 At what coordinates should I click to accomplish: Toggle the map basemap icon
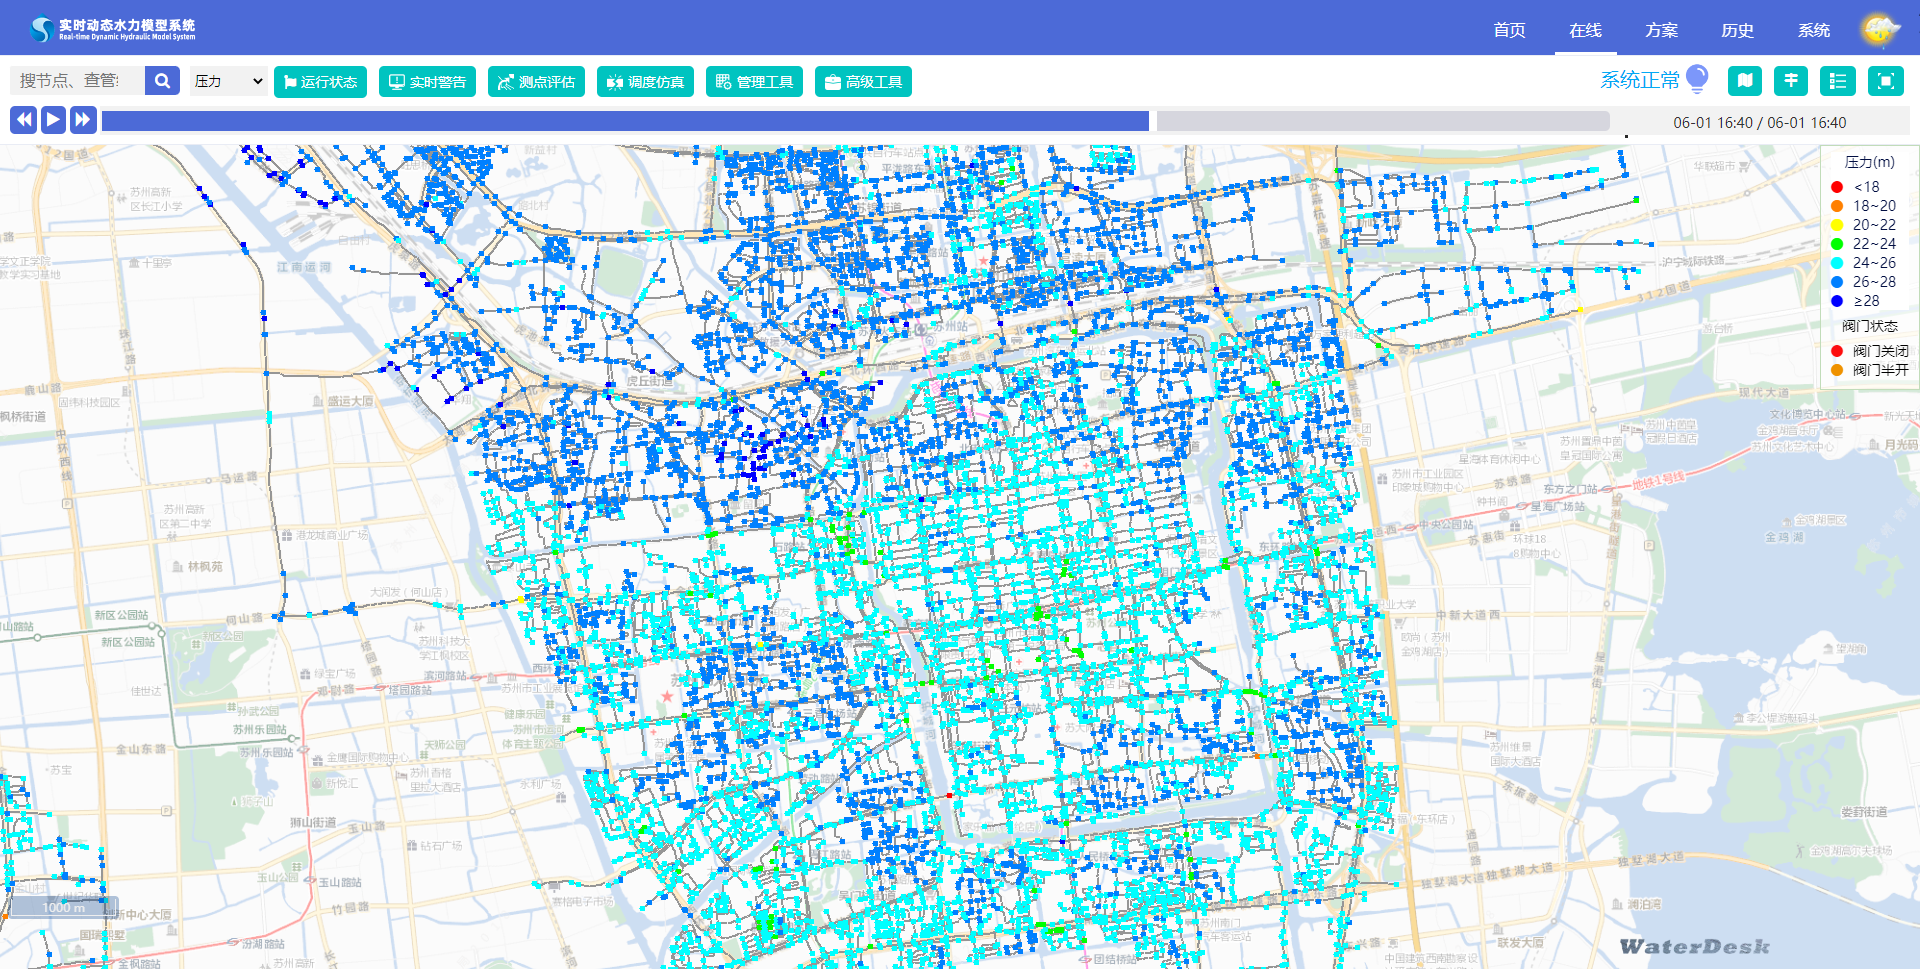coord(1744,81)
